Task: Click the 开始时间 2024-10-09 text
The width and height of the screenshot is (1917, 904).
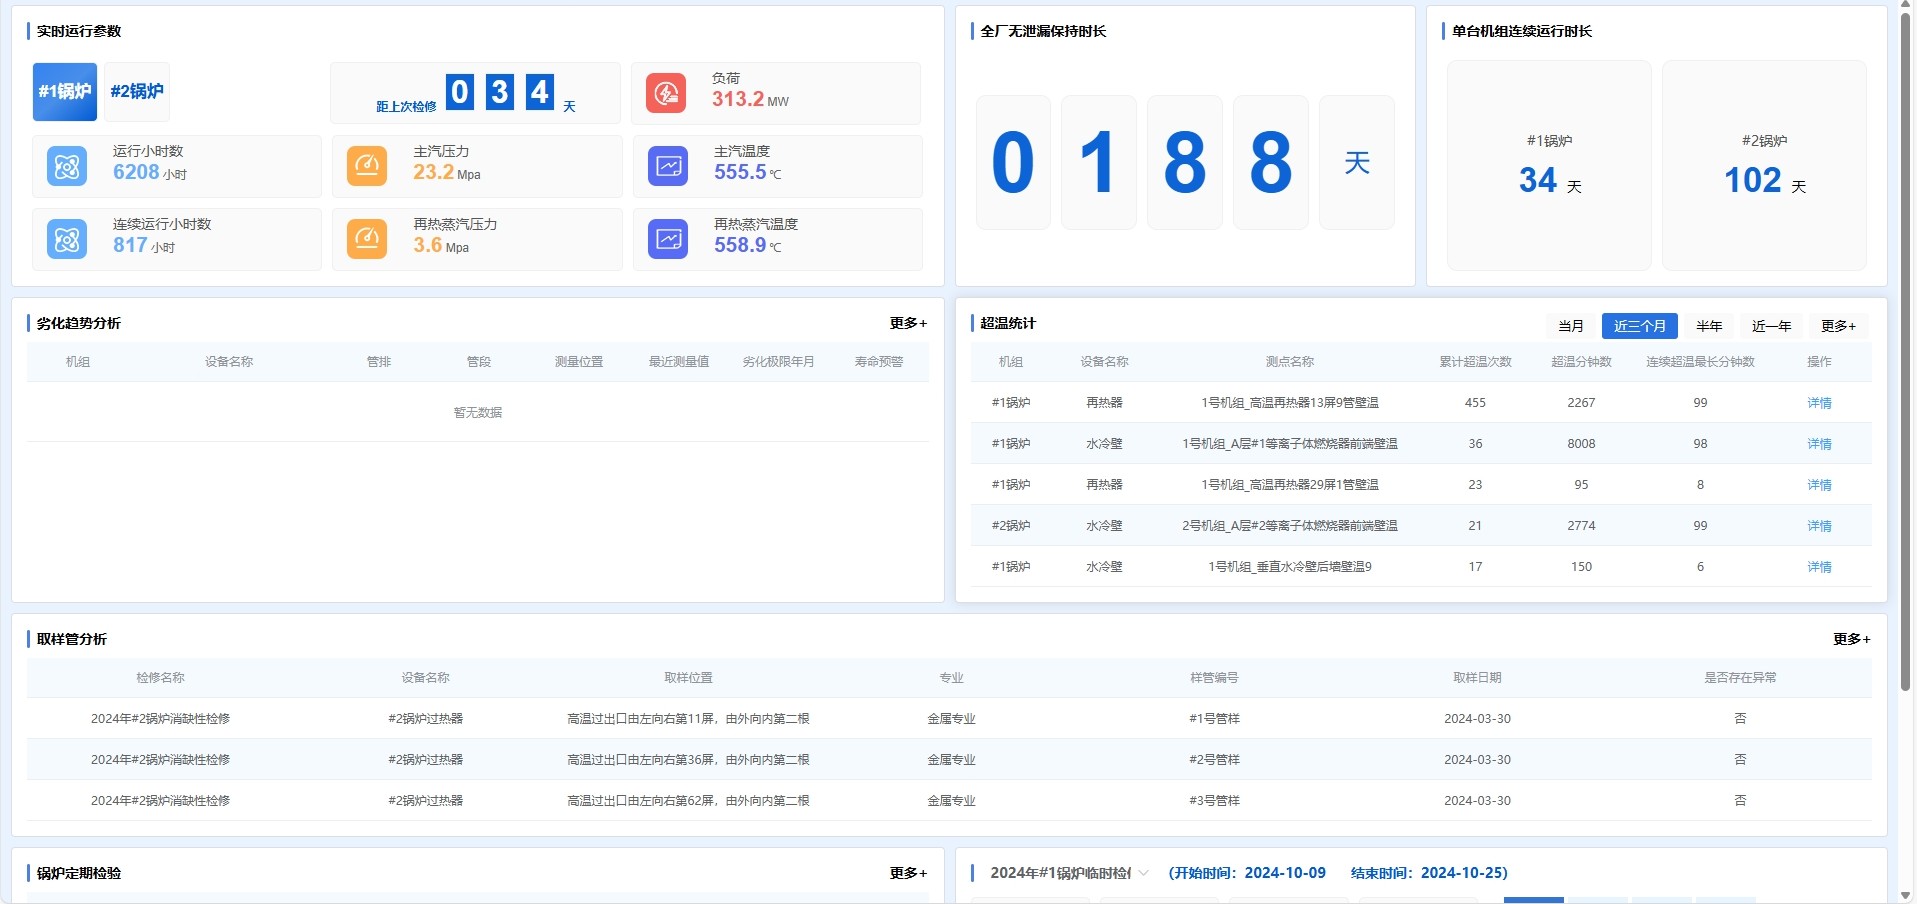Action: (1247, 873)
